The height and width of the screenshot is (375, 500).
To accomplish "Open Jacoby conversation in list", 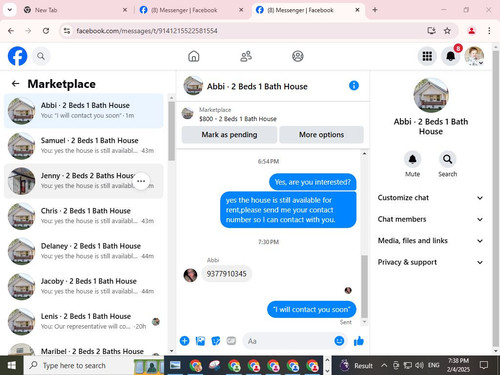I will pyautogui.click(x=84, y=286).
